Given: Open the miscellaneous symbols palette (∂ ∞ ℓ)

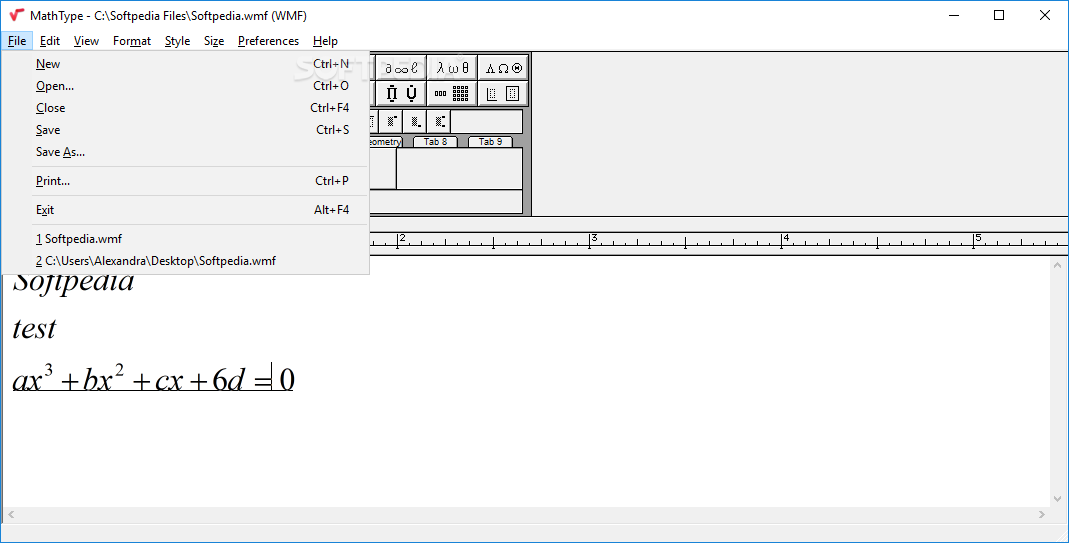Looking at the screenshot, I should pyautogui.click(x=401, y=68).
